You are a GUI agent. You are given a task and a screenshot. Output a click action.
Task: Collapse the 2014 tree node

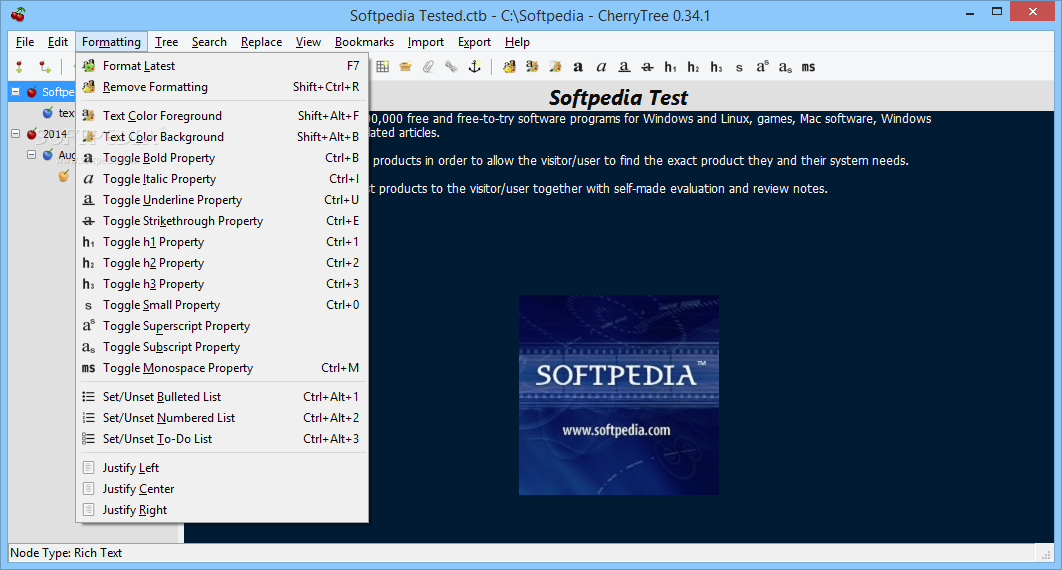click(x=15, y=134)
